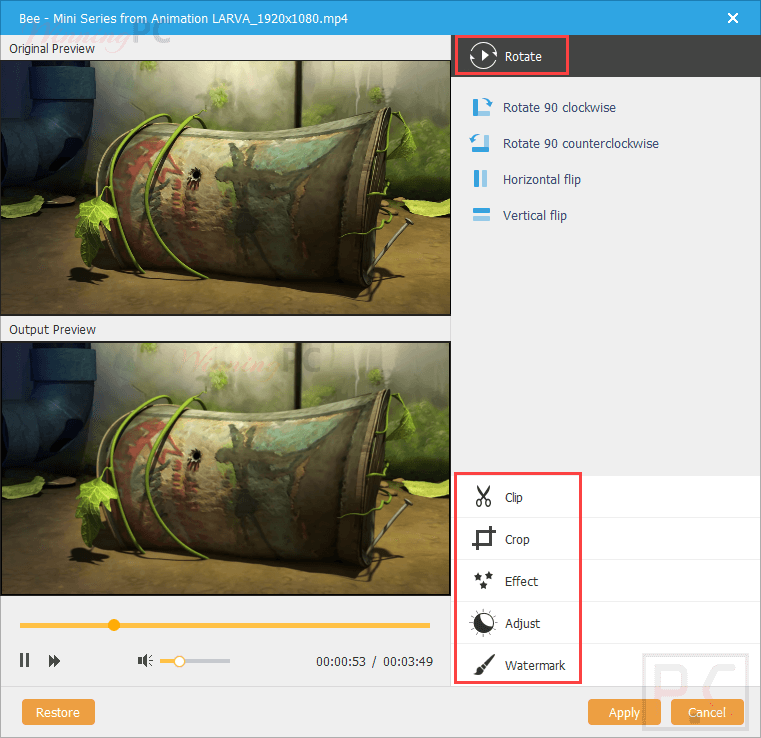Pause the video playback
Screen dimensions: 761x738
pyautogui.click(x=24, y=660)
